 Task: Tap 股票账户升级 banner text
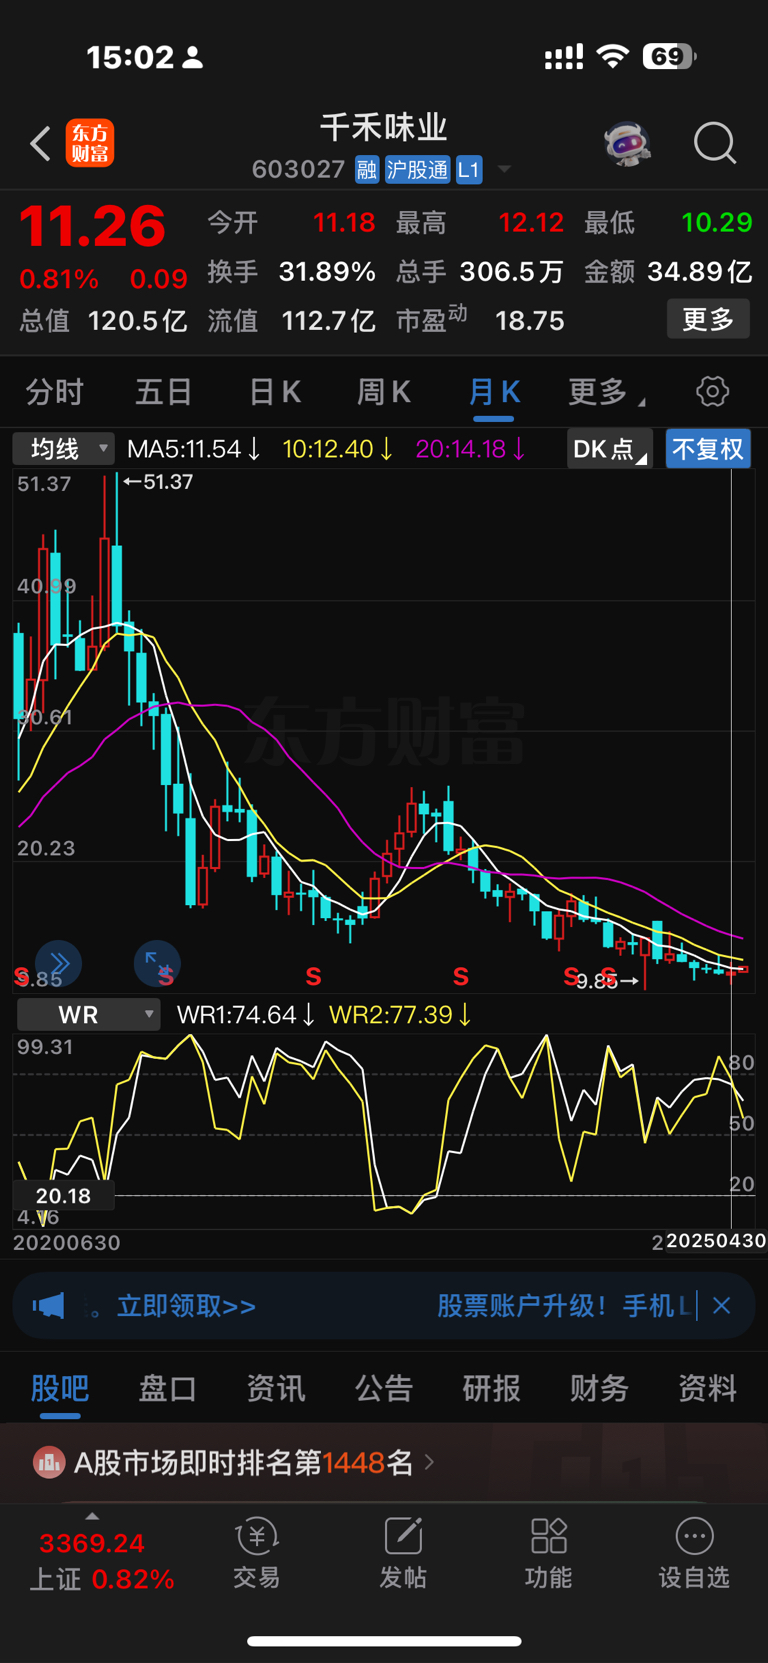(x=565, y=1306)
